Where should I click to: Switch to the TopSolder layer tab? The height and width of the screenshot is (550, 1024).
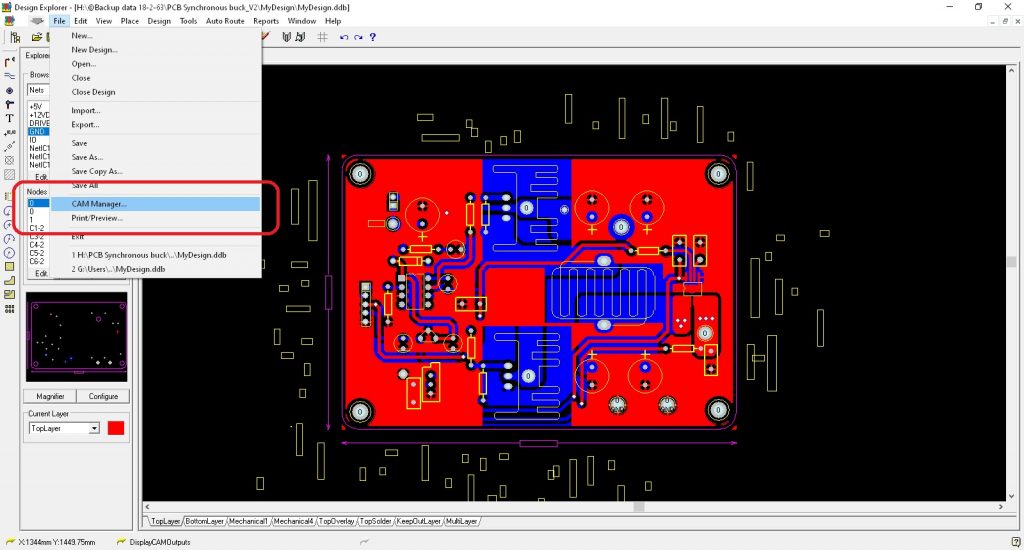376,521
